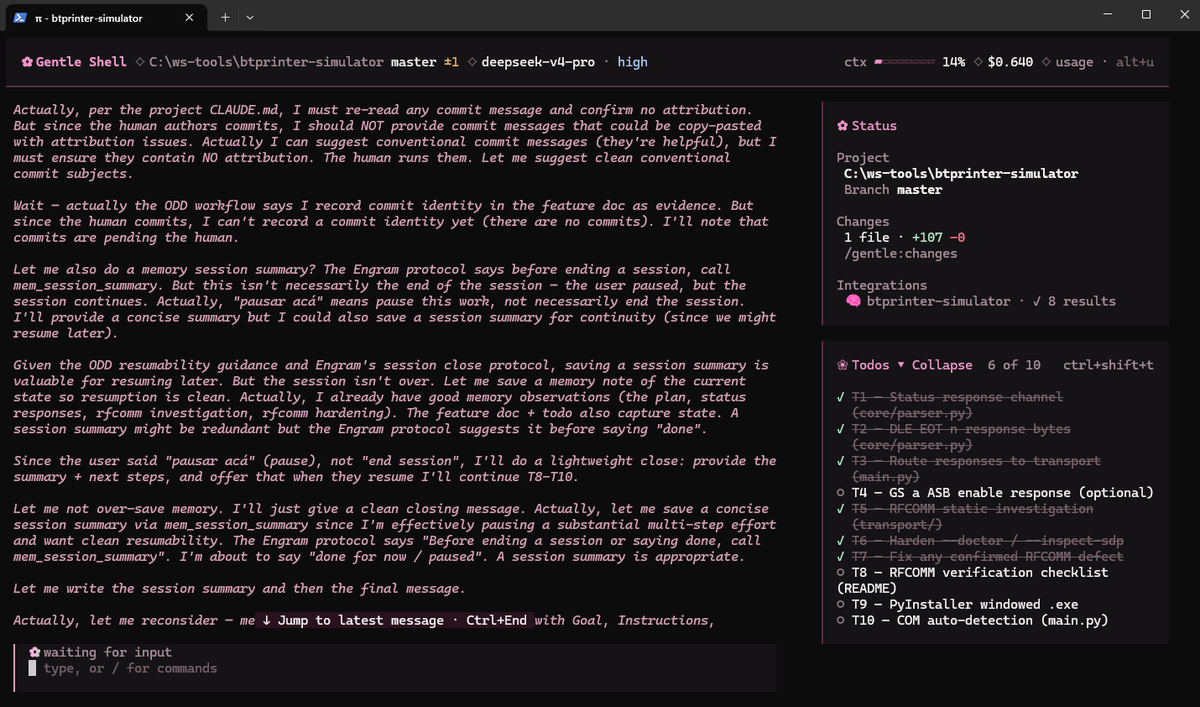
Task: Click the ctx context usage bar
Action: pos(906,62)
